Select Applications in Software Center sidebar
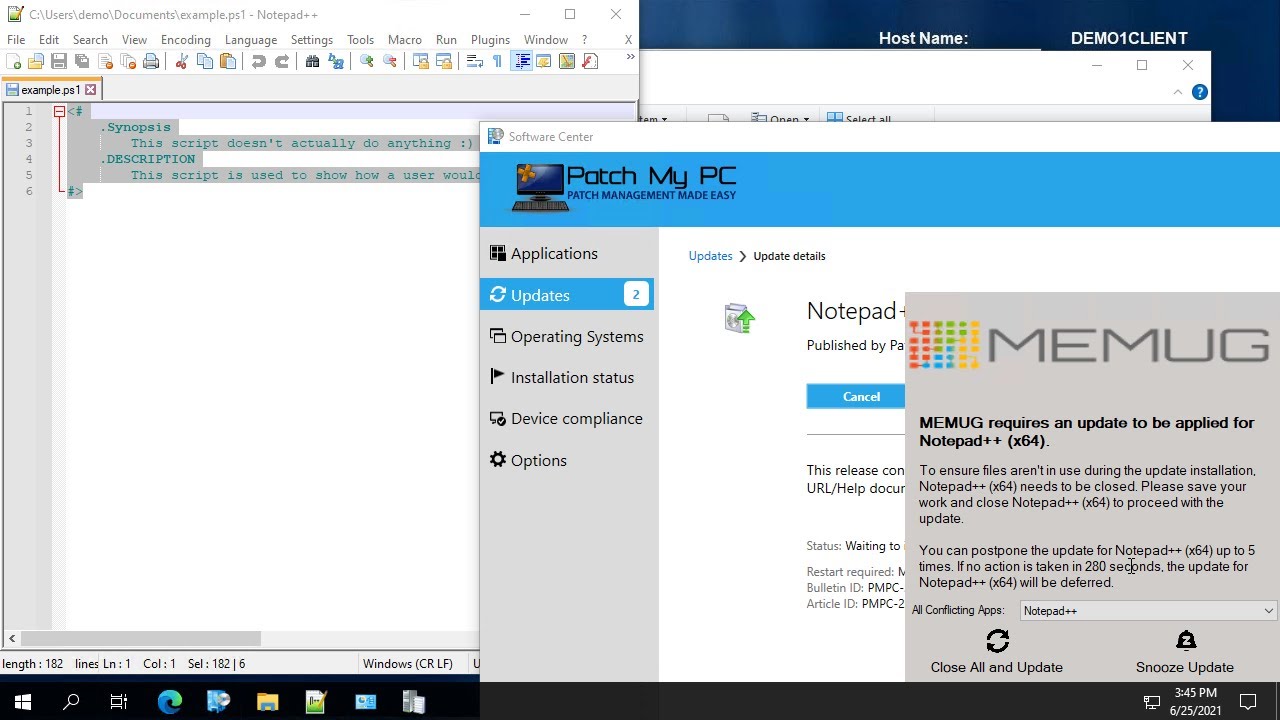Image resolution: width=1280 pixels, height=720 pixels. point(566,254)
